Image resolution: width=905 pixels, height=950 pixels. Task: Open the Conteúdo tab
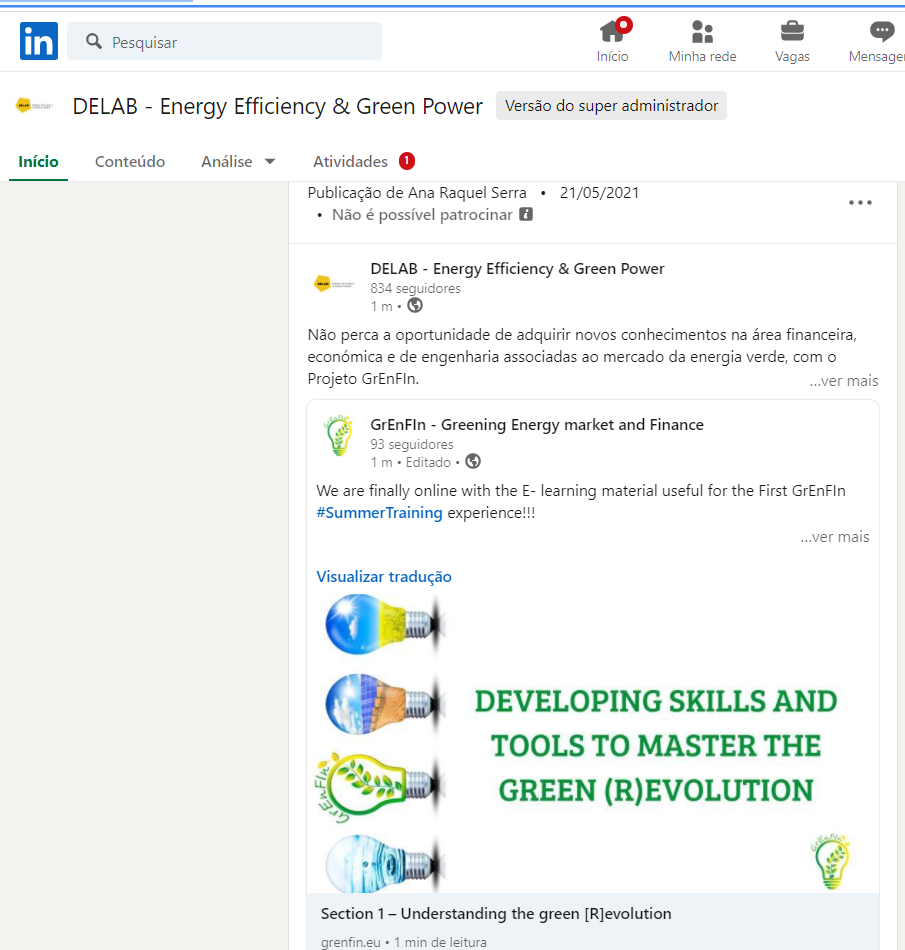coord(130,162)
